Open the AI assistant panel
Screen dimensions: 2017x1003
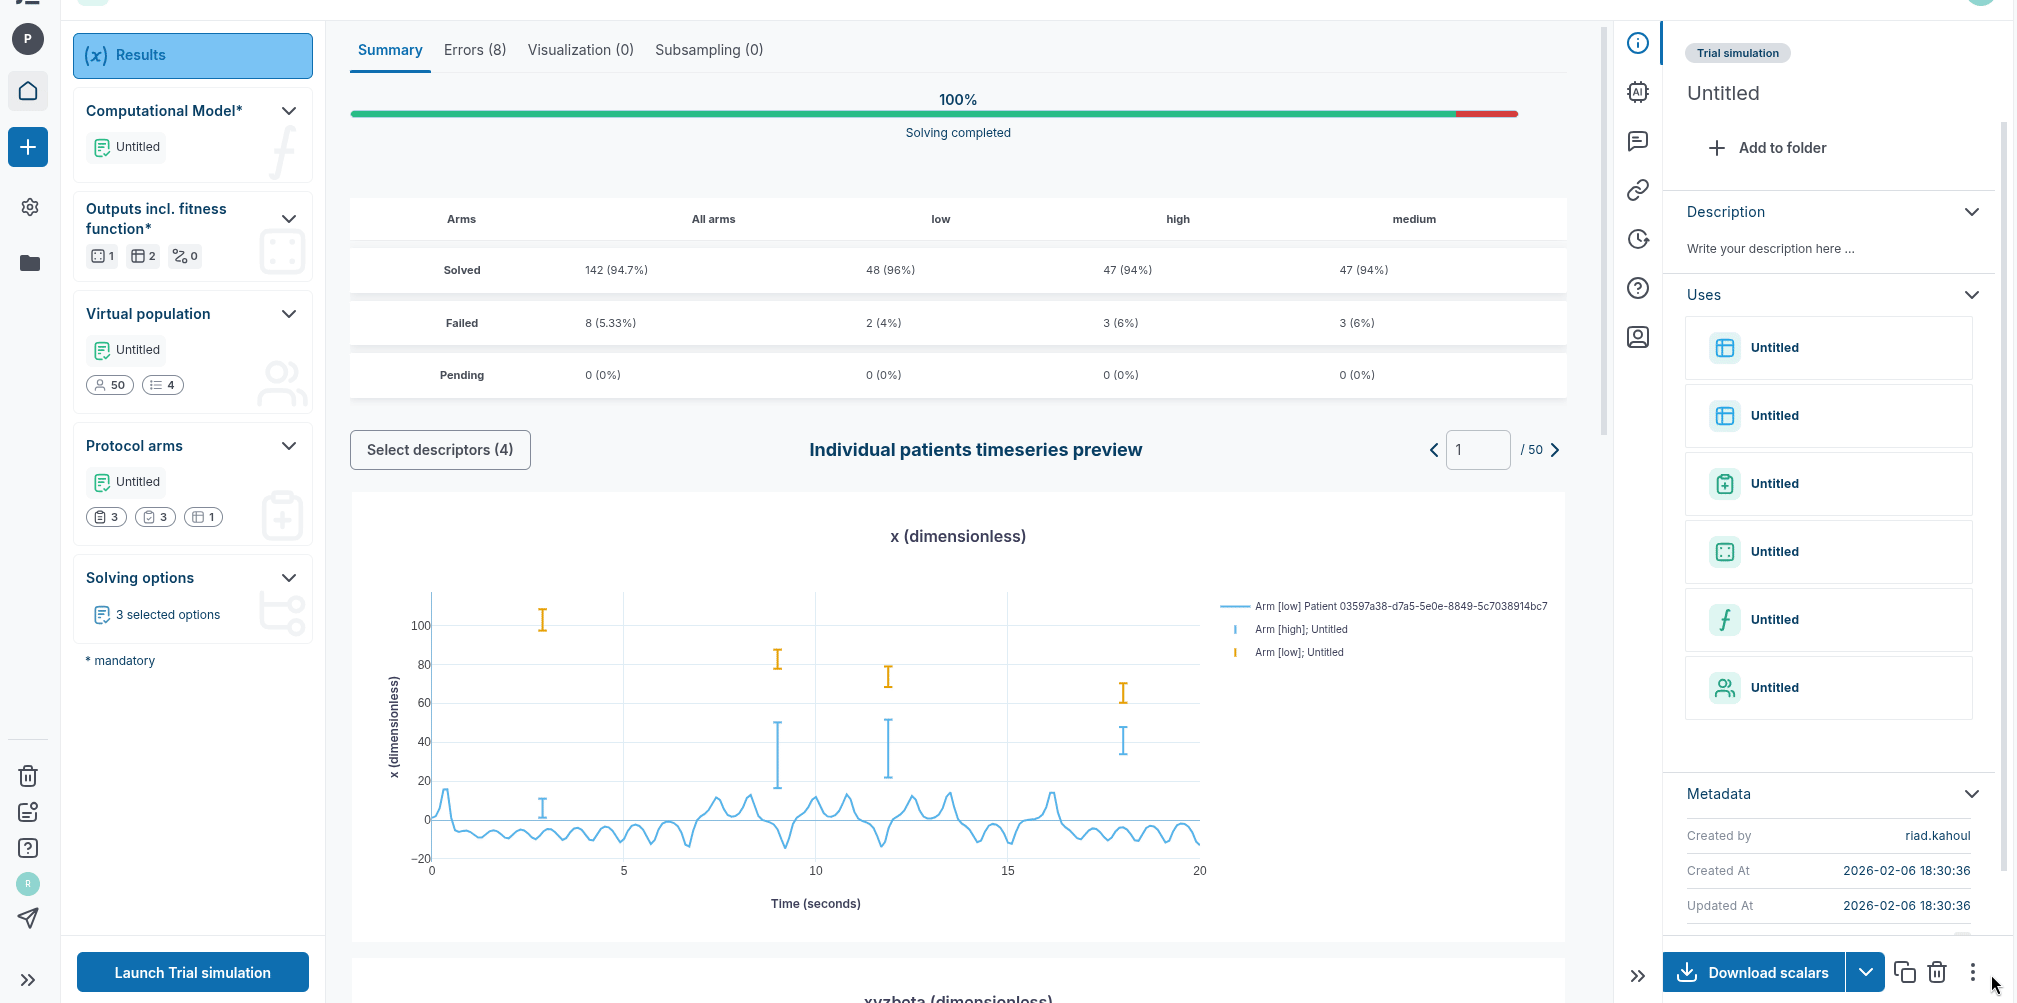click(x=1638, y=92)
